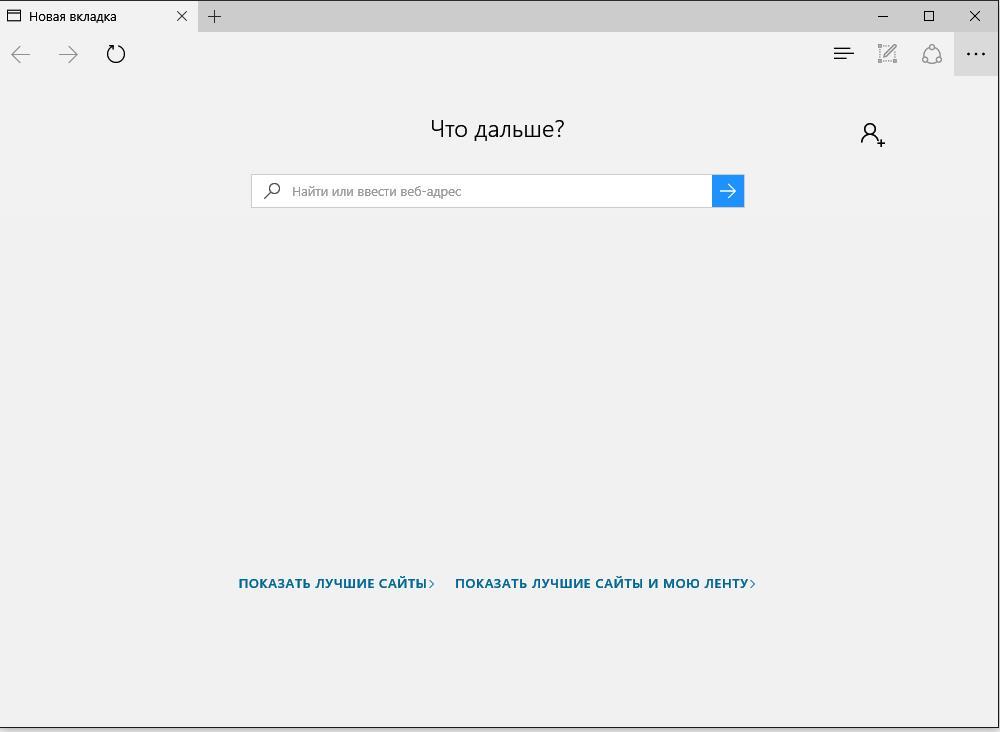Image resolution: width=1000 pixels, height=732 pixels.
Task: Open a new tab with the plus button
Action: 214,16
